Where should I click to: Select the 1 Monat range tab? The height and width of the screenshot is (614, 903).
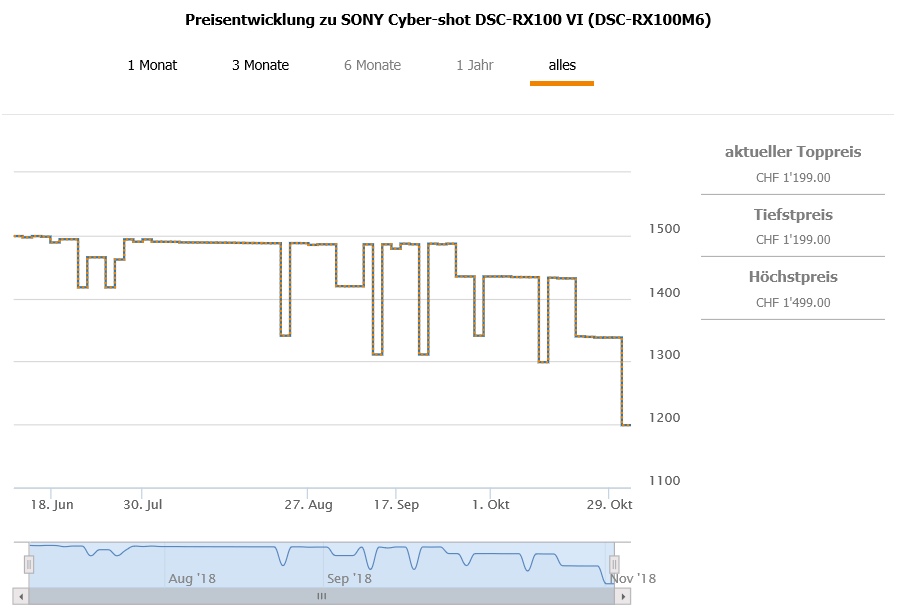(x=152, y=65)
